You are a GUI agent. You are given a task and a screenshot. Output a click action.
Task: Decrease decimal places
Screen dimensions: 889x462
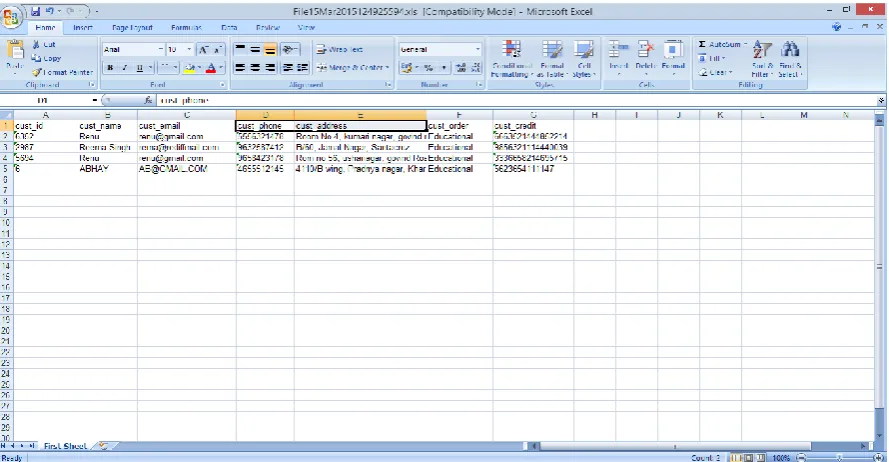pyautogui.click(x=475, y=68)
